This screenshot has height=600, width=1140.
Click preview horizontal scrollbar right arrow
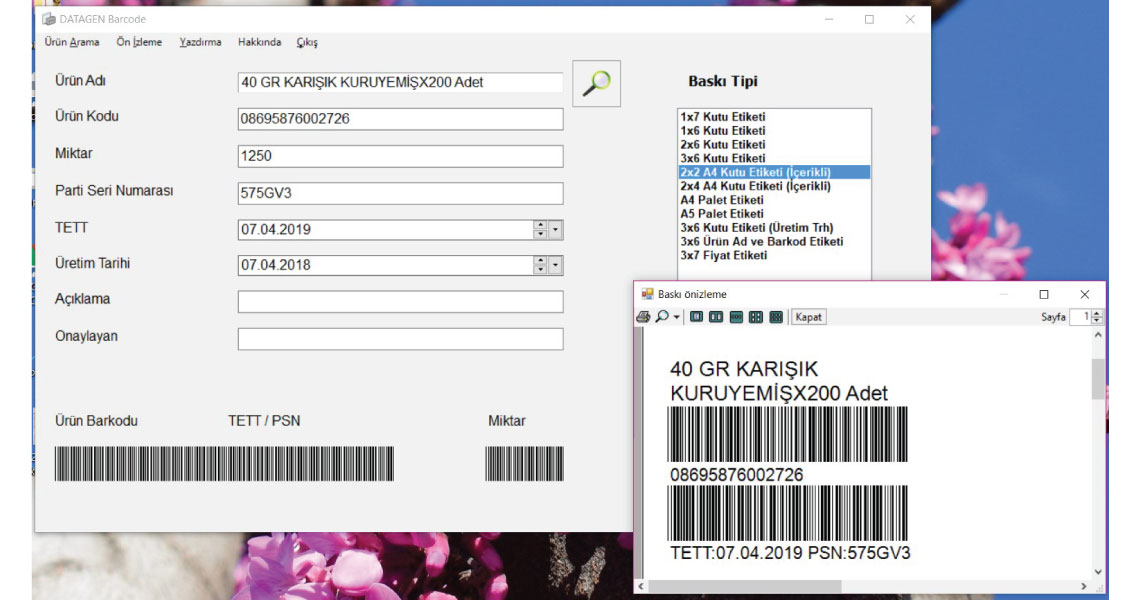click(1084, 586)
